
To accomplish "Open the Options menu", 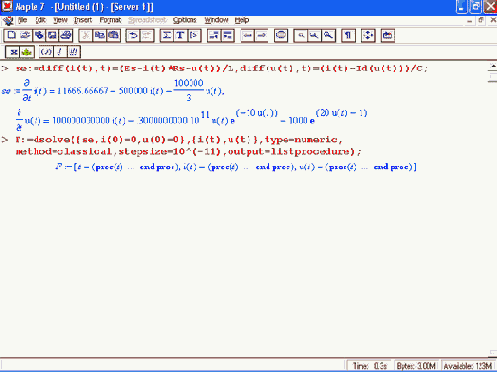I will pos(185,20).
